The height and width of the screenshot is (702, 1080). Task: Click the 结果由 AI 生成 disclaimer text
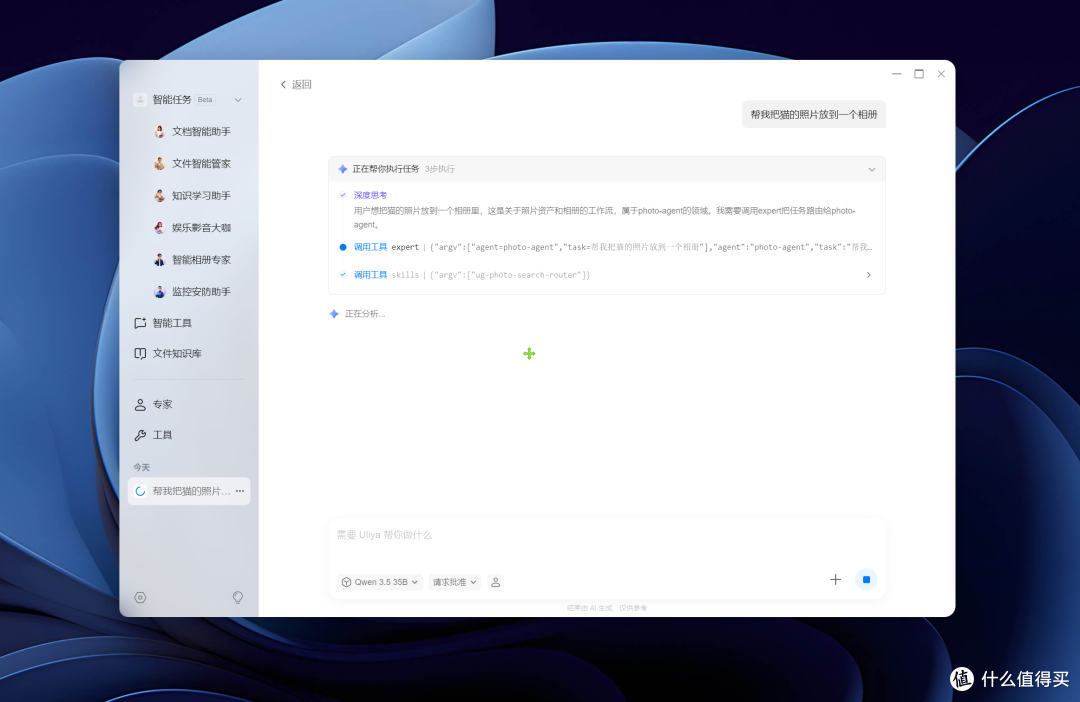point(607,608)
